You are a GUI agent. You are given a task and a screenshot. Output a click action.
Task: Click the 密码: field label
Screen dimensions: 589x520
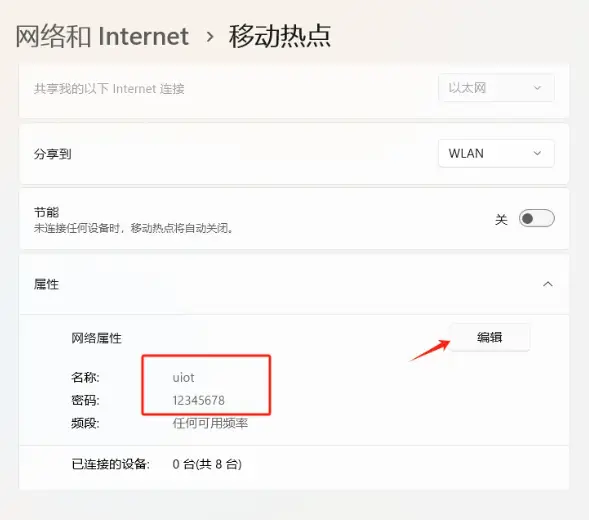tap(85, 400)
